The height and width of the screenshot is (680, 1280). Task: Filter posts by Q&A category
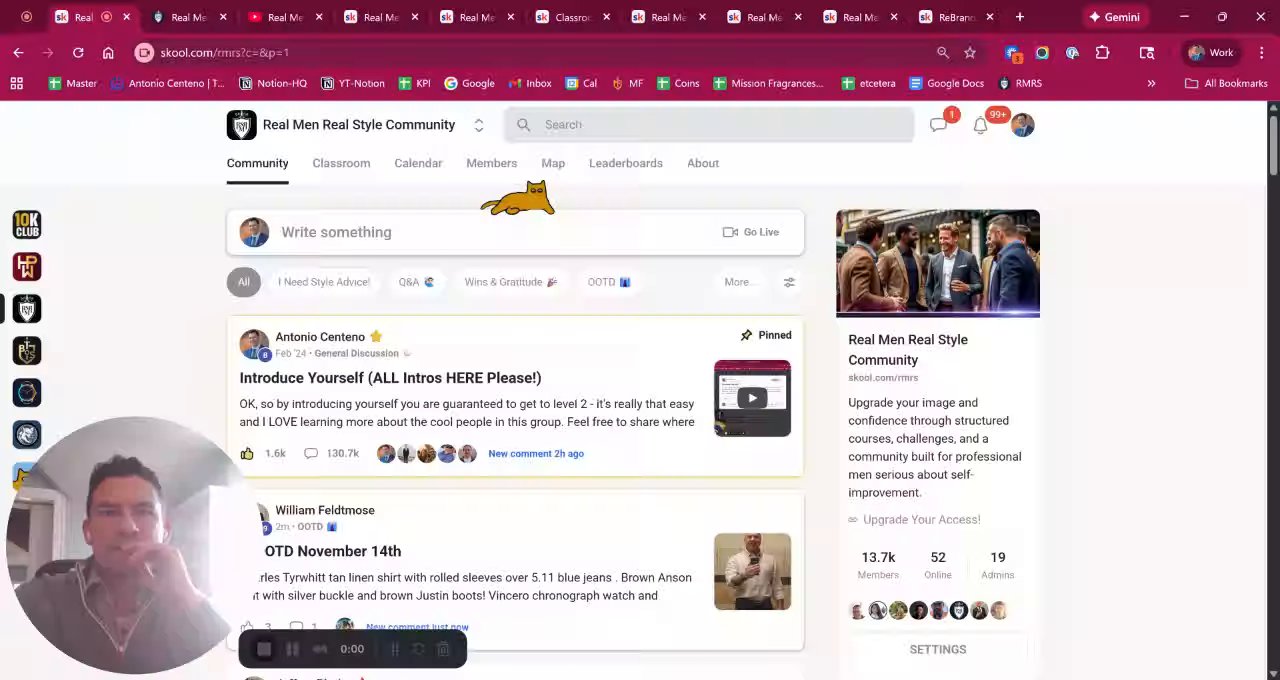[x=416, y=282]
